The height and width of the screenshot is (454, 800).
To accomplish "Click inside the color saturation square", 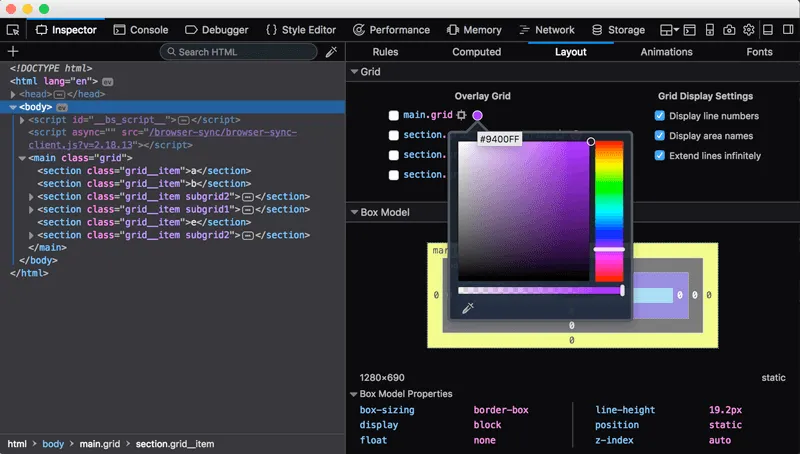I will click(523, 211).
